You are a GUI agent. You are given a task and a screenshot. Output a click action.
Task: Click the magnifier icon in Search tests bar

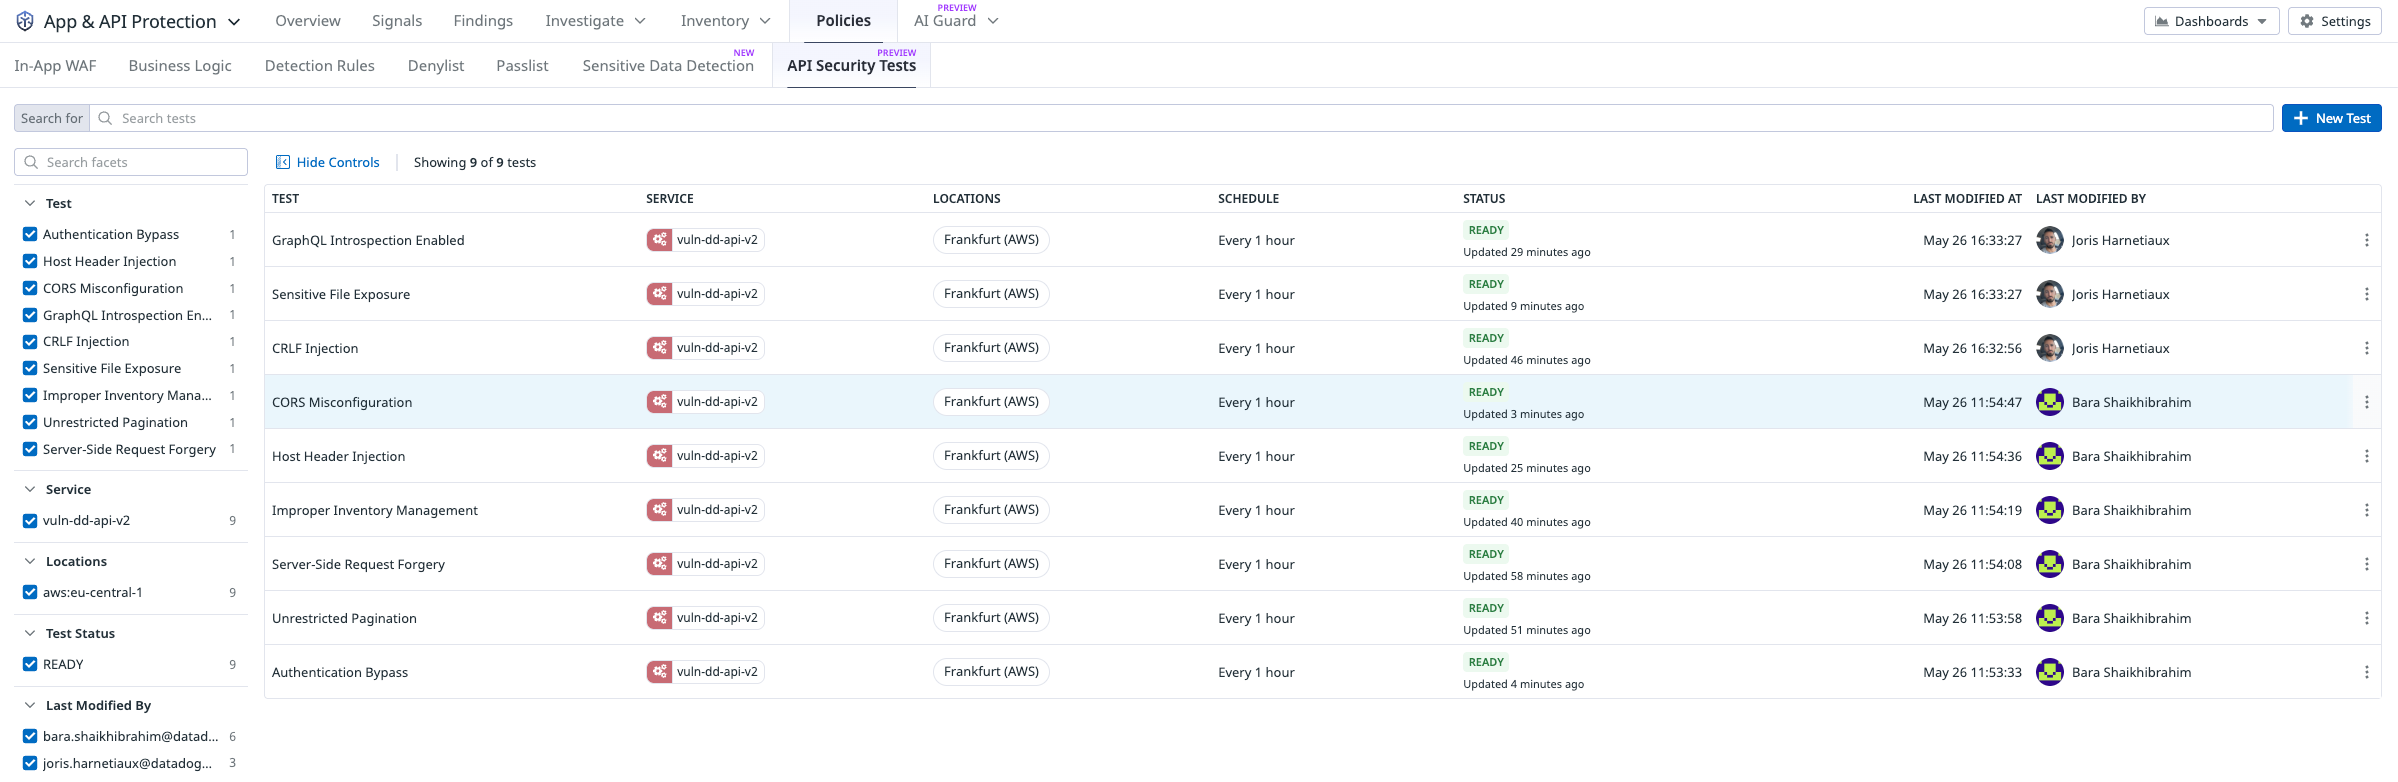coord(105,118)
